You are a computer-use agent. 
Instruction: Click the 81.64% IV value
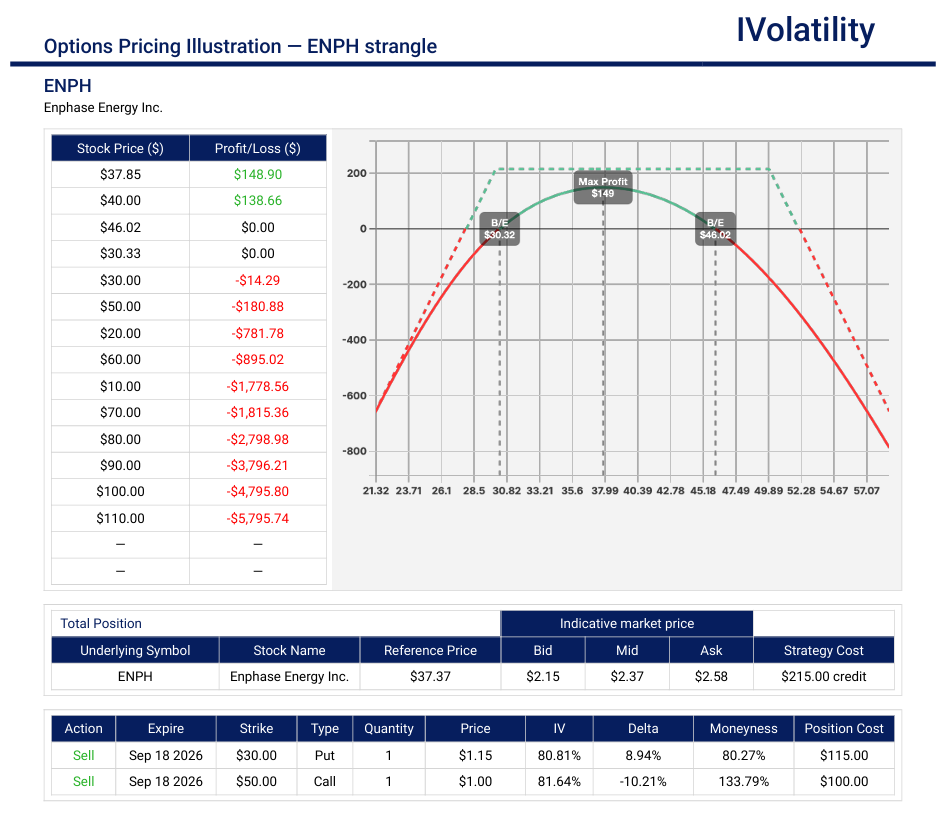(x=559, y=782)
